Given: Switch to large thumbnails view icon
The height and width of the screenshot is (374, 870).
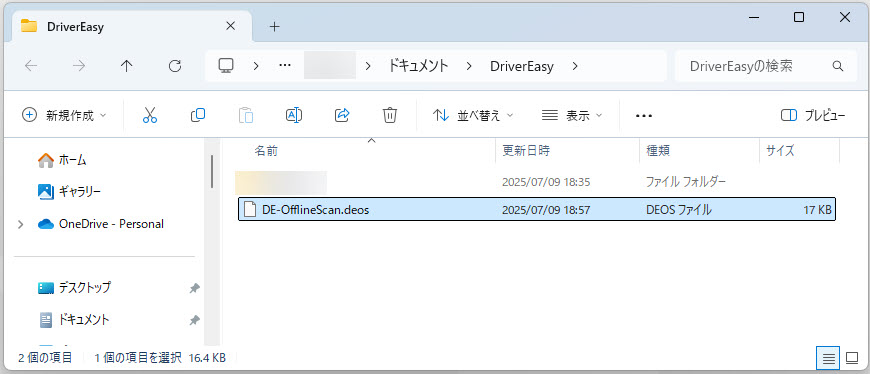Looking at the screenshot, I should pos(852,358).
